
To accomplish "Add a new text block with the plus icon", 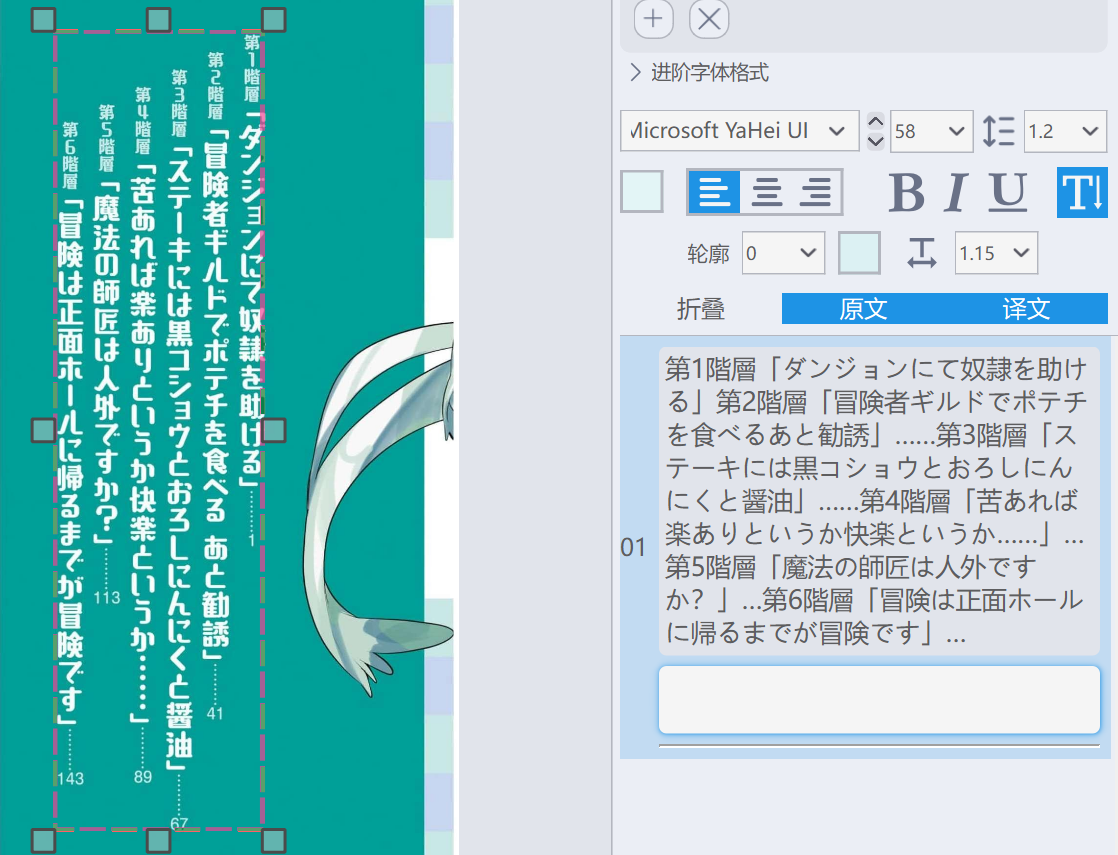I will (653, 19).
